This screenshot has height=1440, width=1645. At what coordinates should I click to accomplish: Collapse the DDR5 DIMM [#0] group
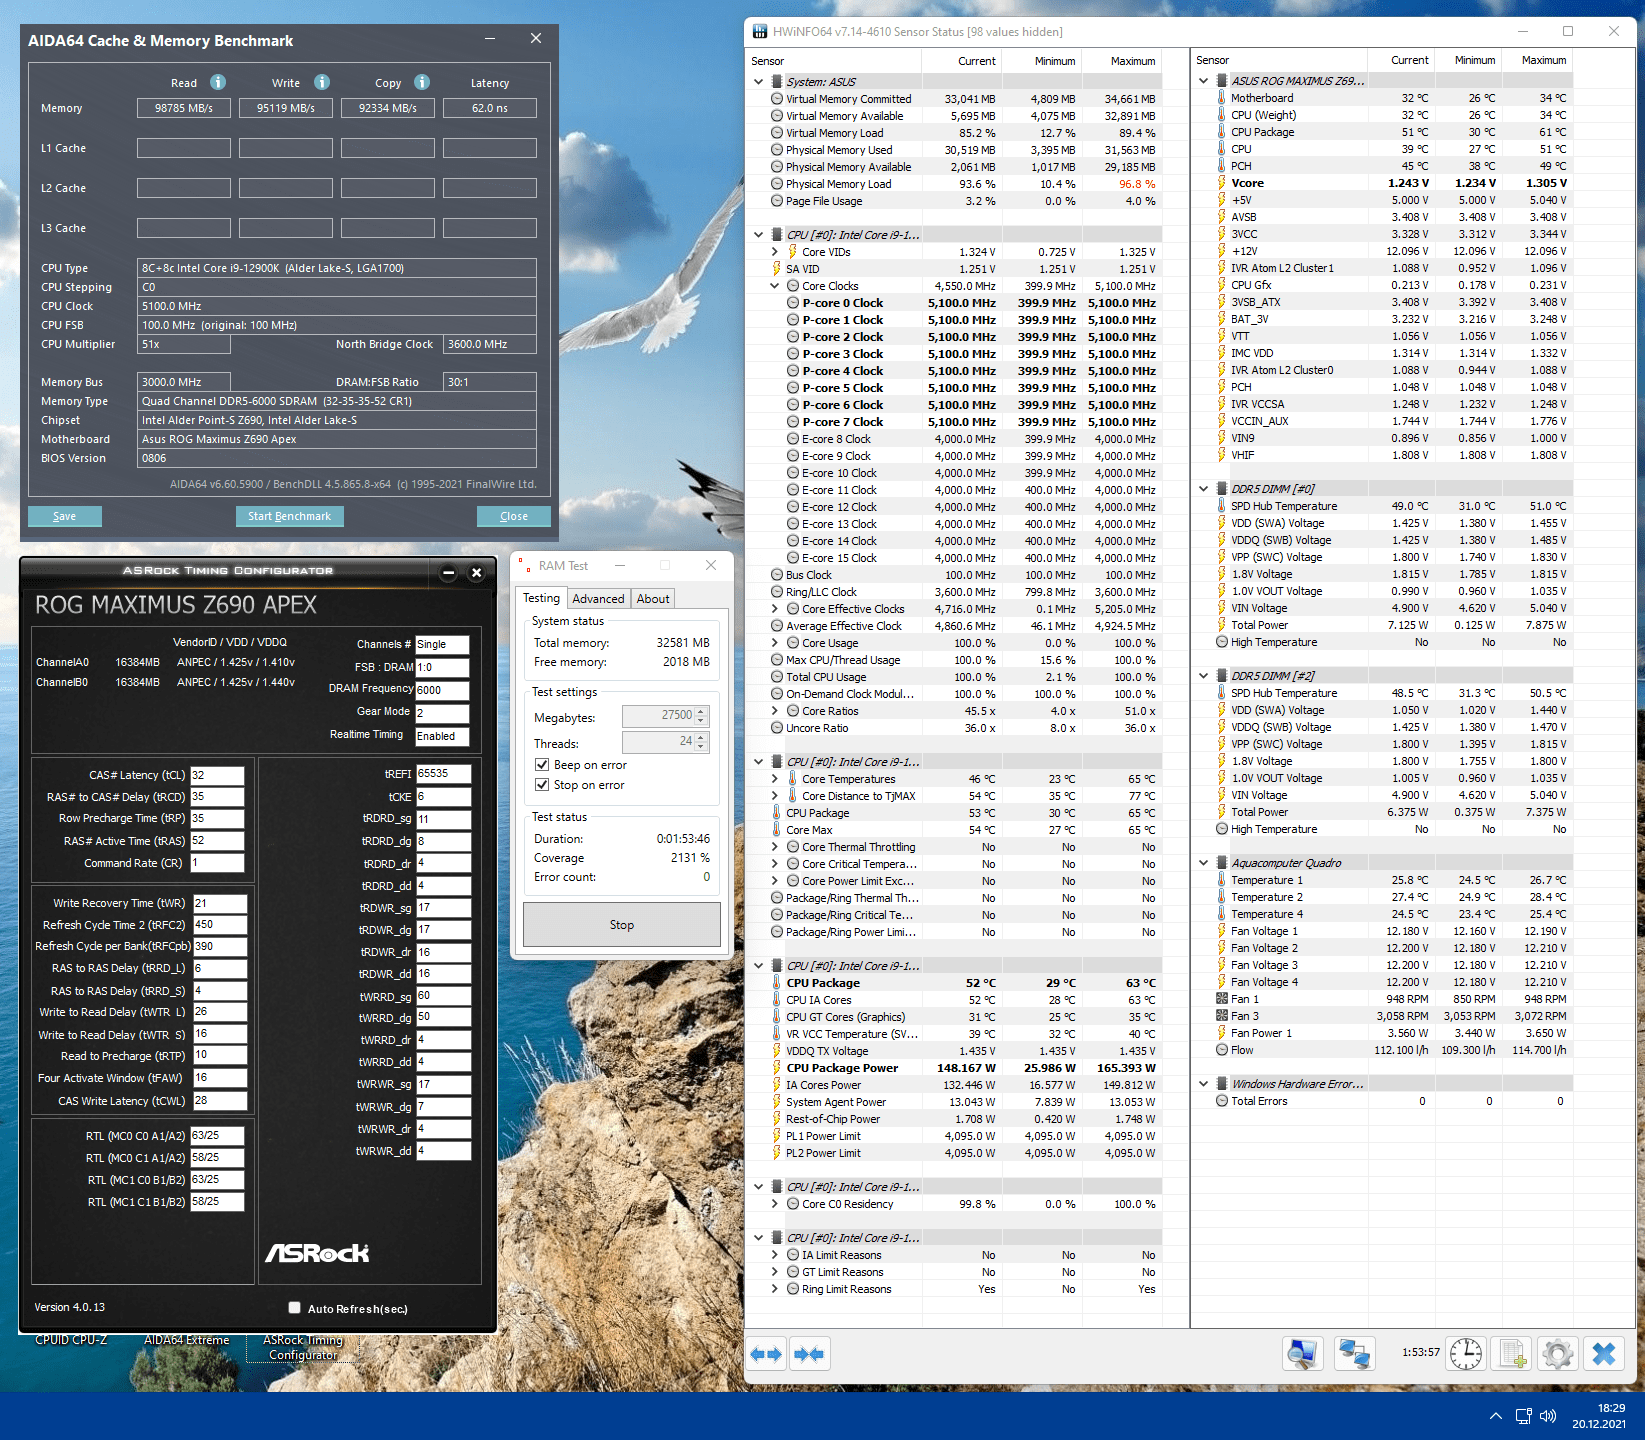[x=1203, y=489]
